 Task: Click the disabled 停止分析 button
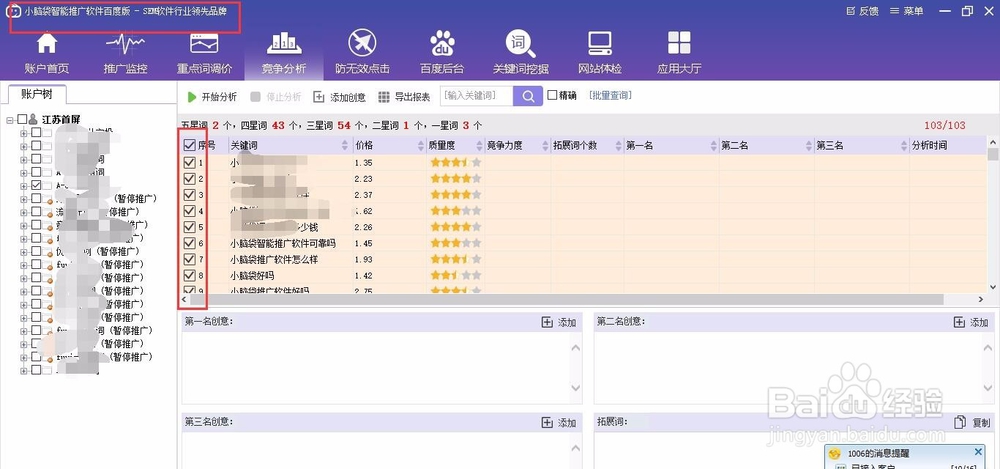point(276,97)
